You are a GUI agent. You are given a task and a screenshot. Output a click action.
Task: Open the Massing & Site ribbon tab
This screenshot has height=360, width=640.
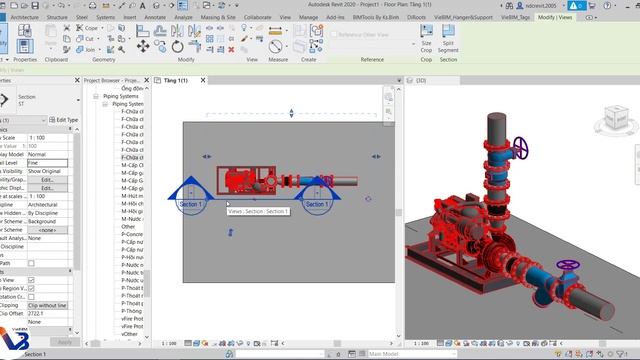[218, 17]
